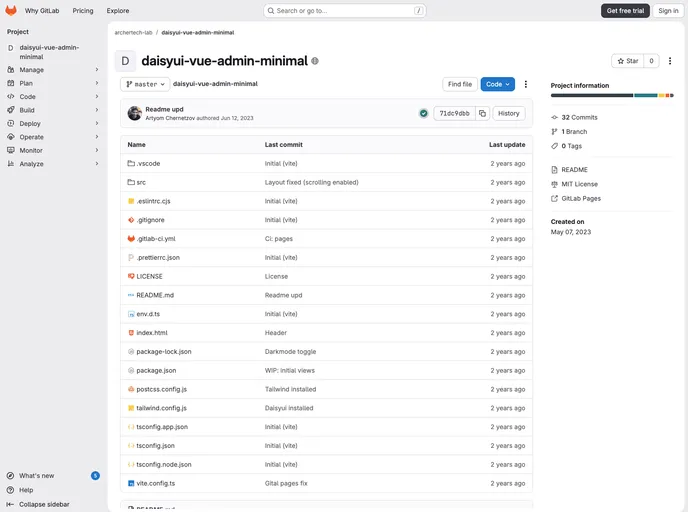
Task: Select Deploy in the sidebar
Action: point(53,123)
